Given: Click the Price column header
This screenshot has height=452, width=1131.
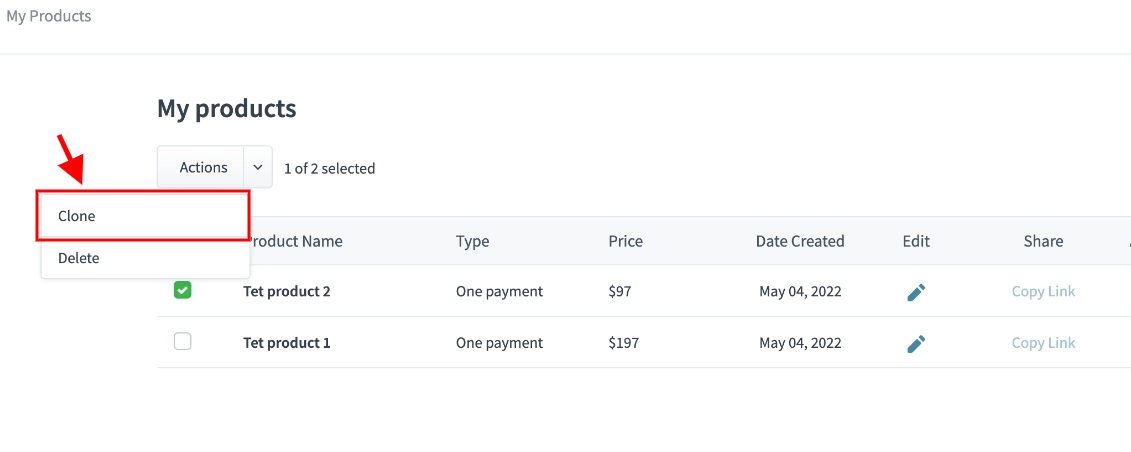Looking at the screenshot, I should [x=625, y=241].
